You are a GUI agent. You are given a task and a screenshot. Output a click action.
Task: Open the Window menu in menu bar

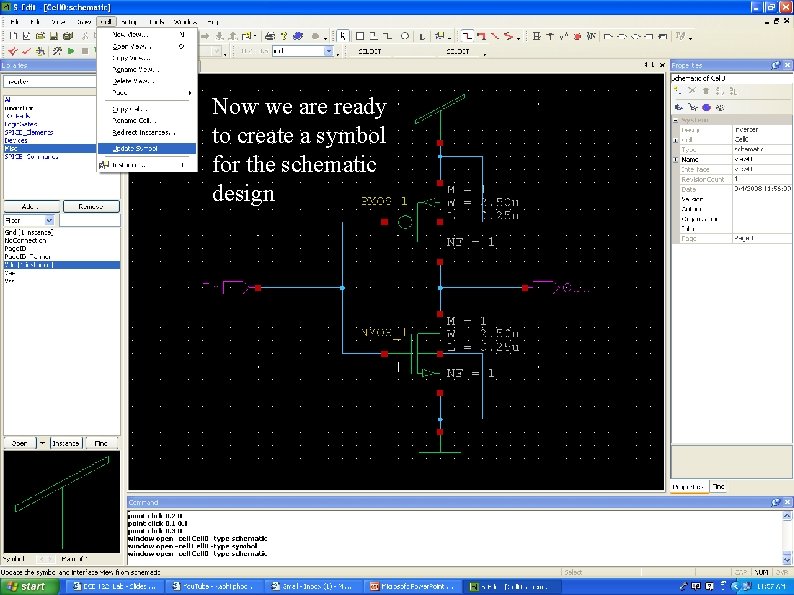tap(185, 21)
